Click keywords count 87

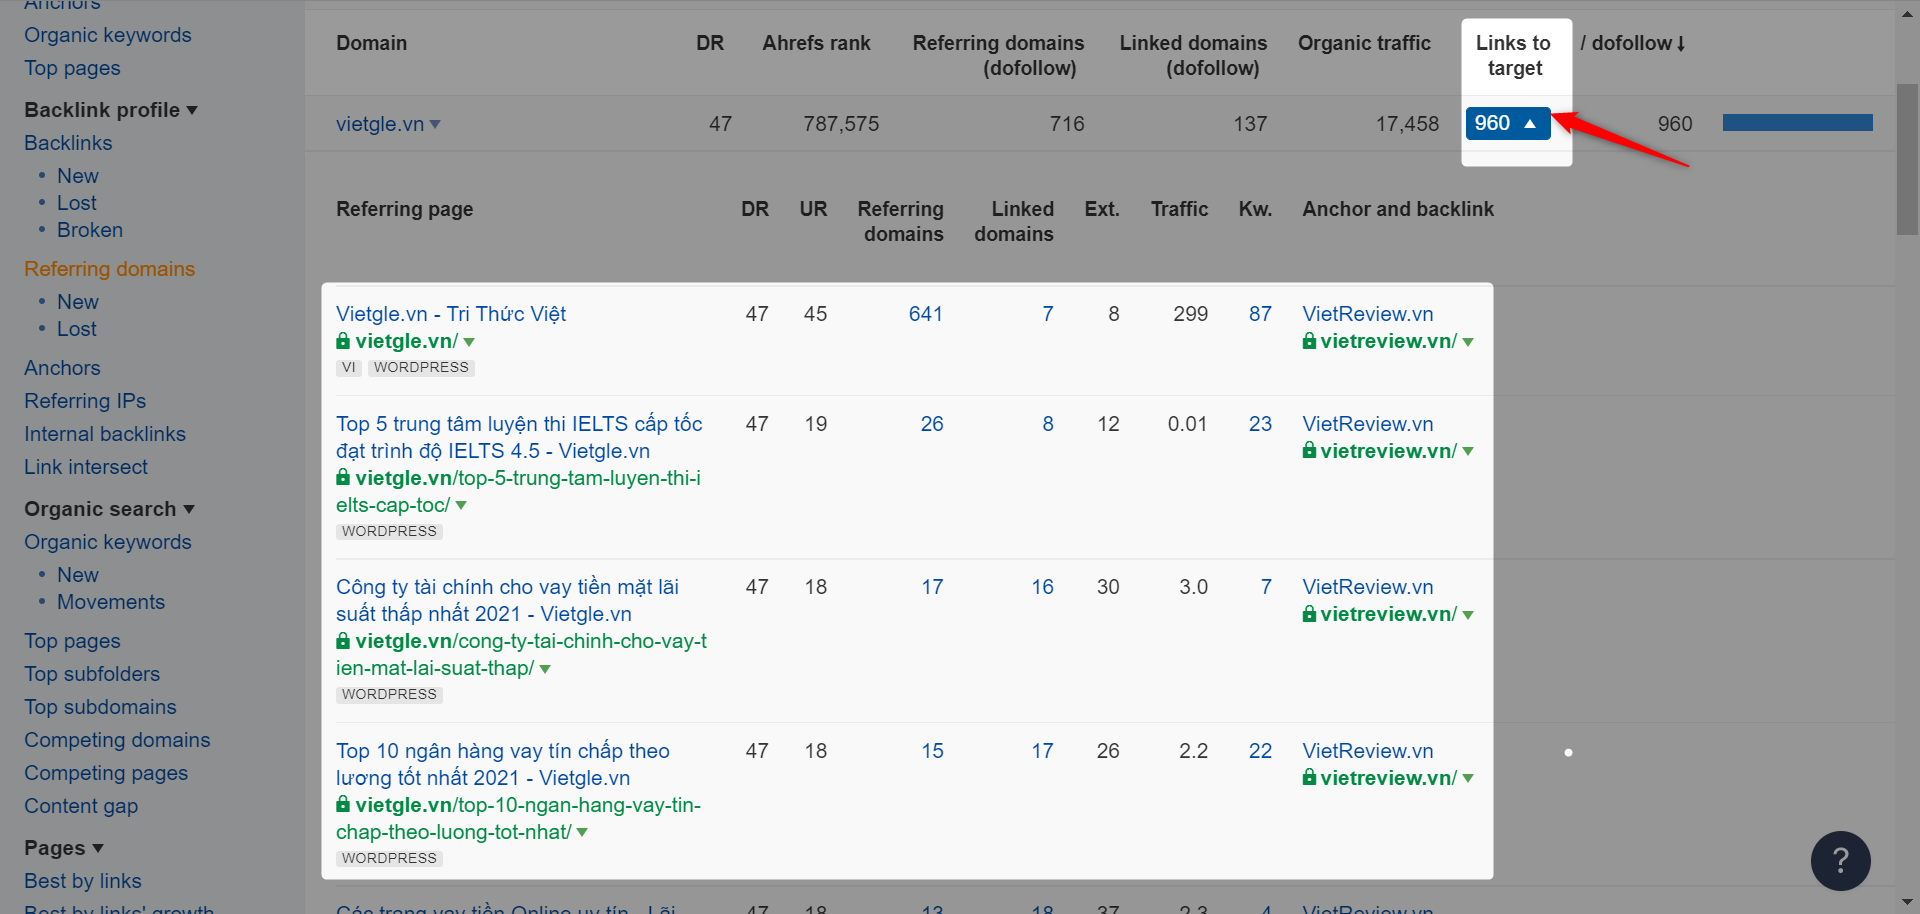1260,314
